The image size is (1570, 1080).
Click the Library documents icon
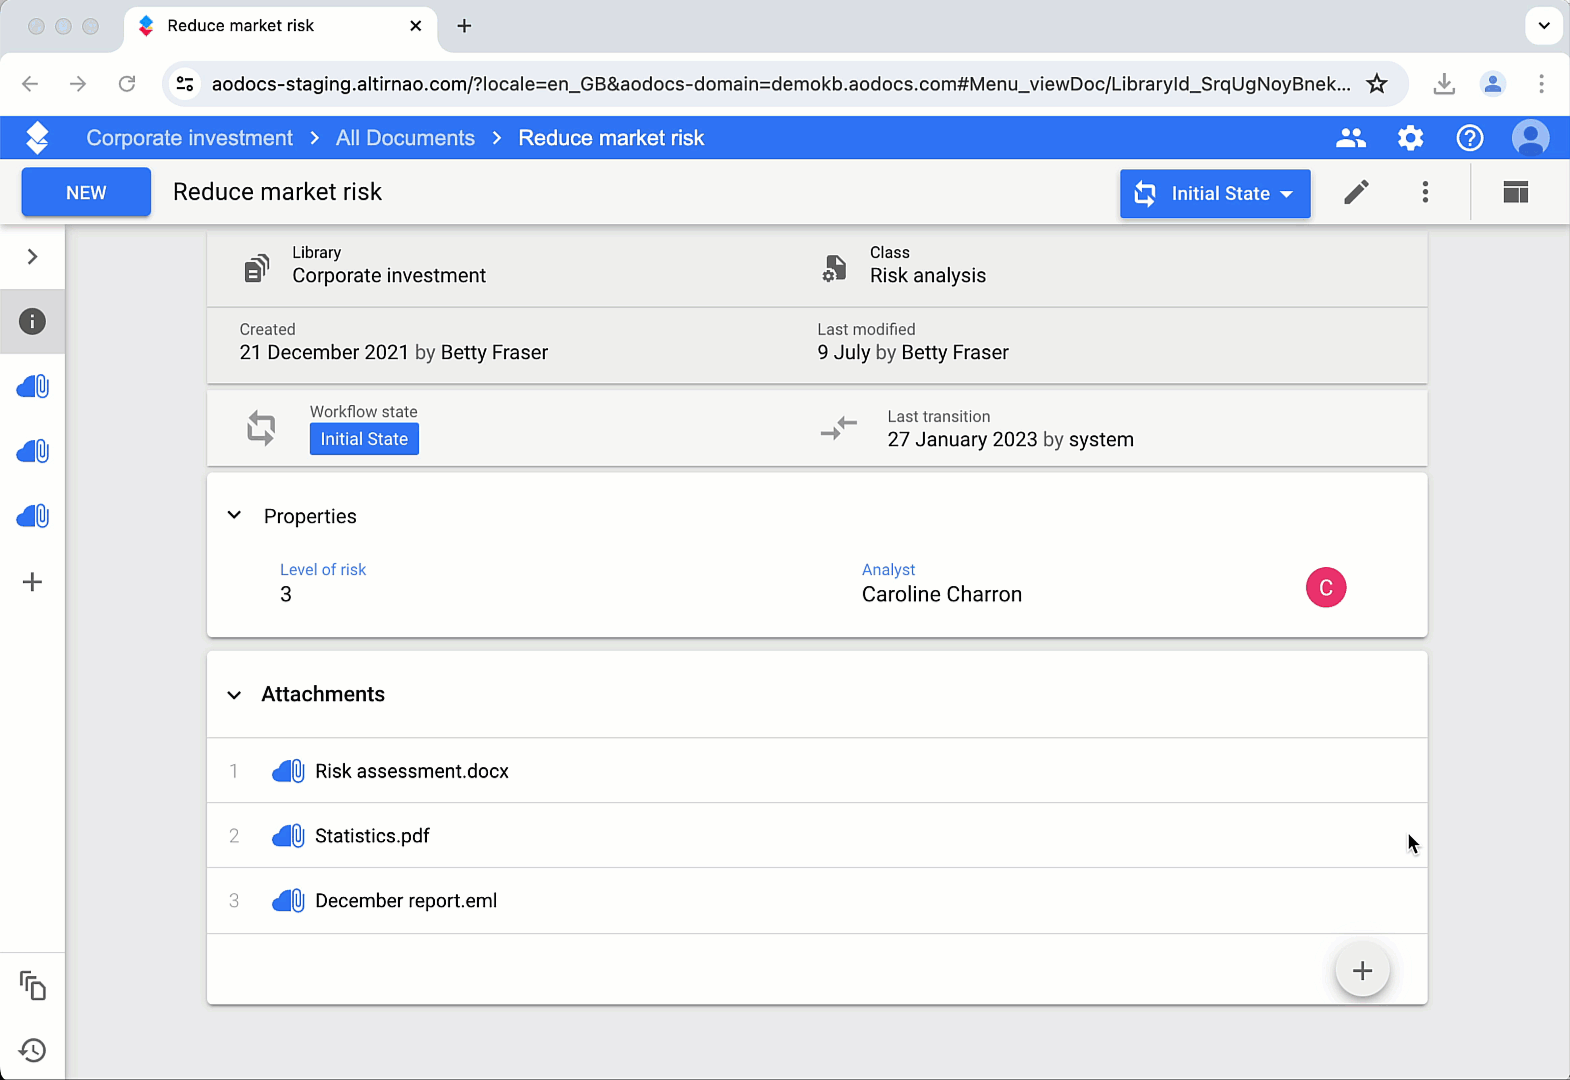(257, 268)
